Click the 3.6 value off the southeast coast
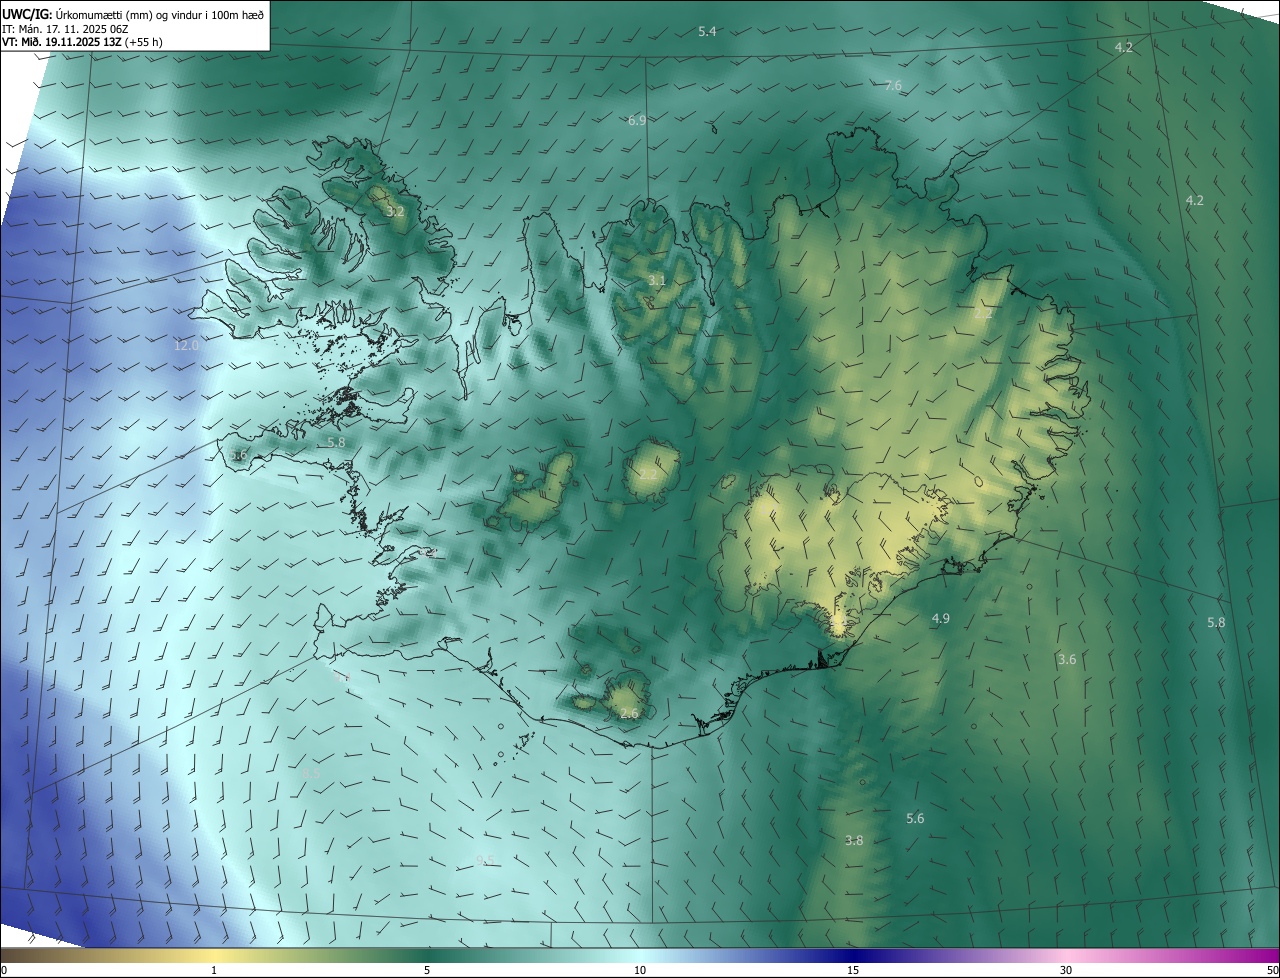1280x978 pixels. click(x=1067, y=659)
